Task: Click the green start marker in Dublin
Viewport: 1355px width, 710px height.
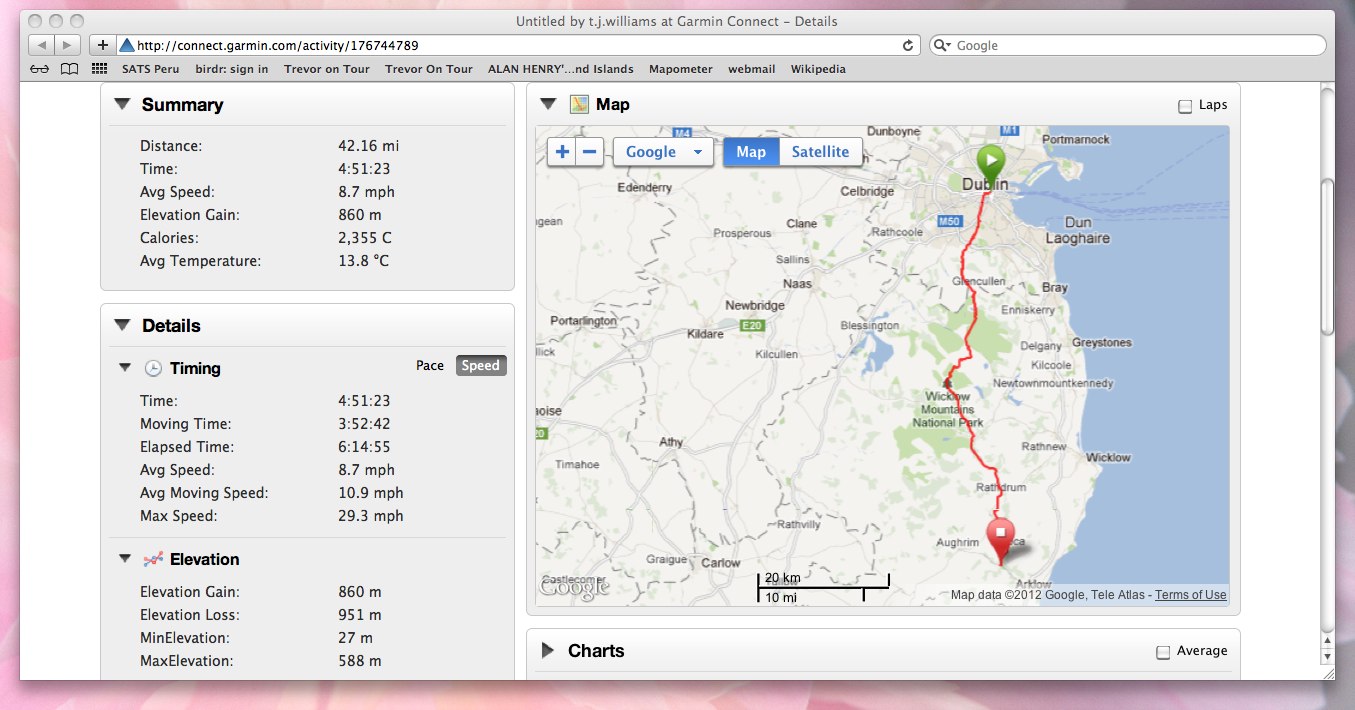Action: [x=990, y=160]
